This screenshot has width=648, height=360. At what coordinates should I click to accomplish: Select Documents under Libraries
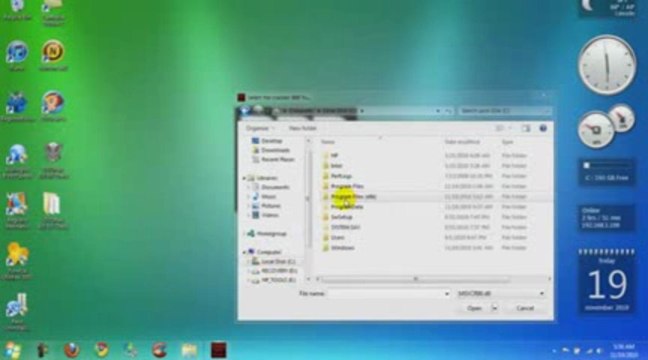[275, 187]
